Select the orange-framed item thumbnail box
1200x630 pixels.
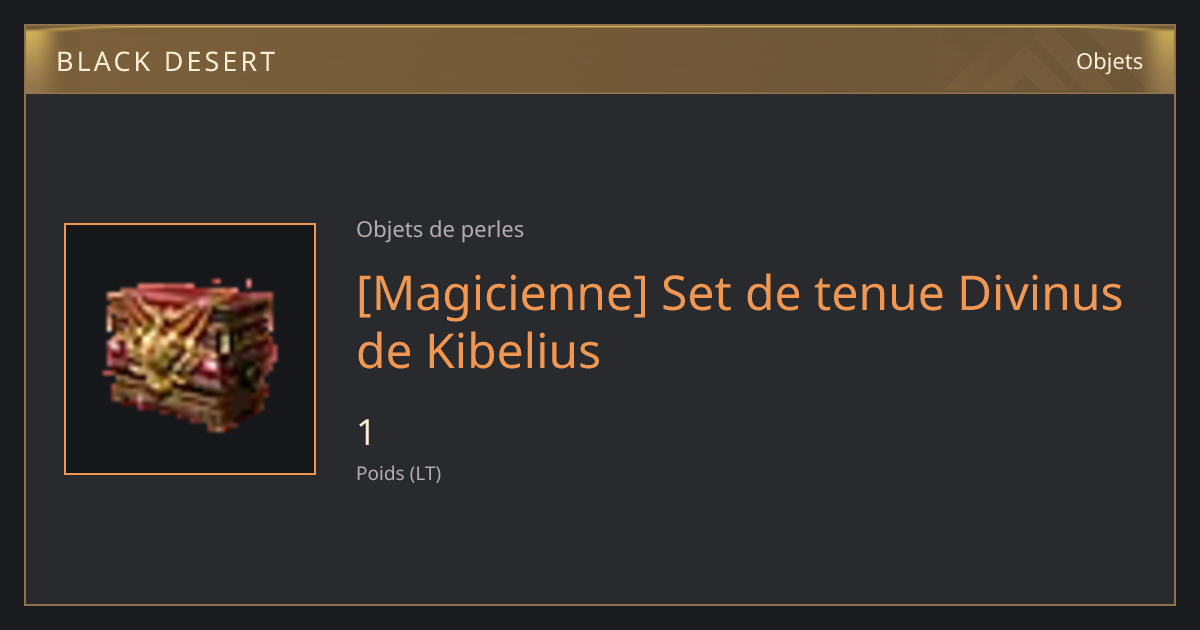point(190,349)
